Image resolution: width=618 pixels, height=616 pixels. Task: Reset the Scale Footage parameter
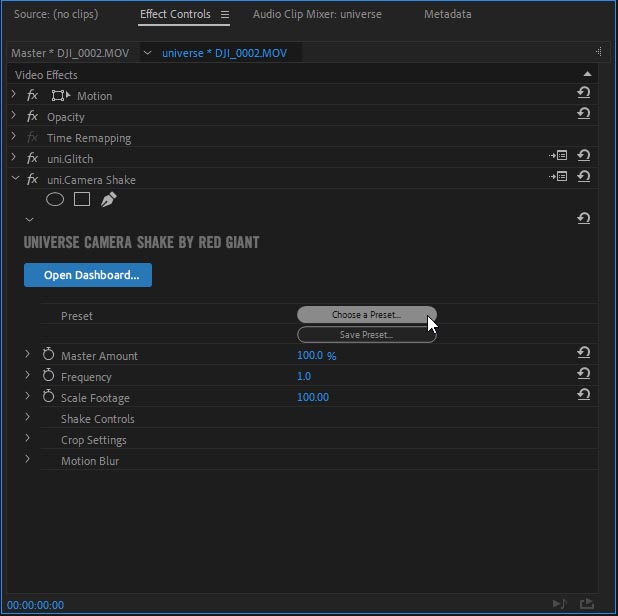[x=583, y=395]
